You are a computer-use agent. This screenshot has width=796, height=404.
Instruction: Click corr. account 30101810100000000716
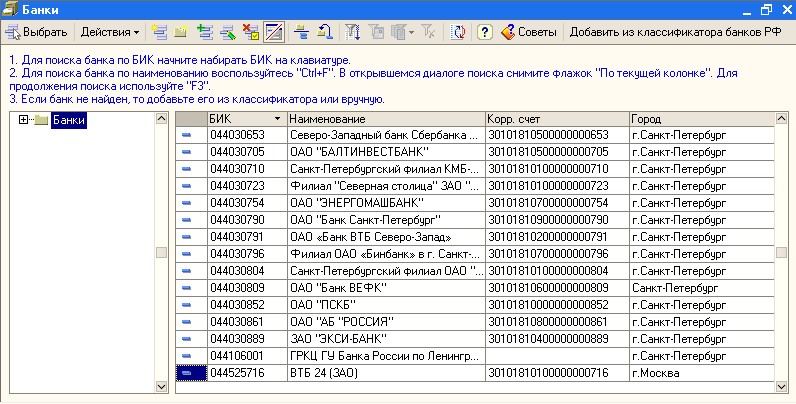(x=557, y=373)
